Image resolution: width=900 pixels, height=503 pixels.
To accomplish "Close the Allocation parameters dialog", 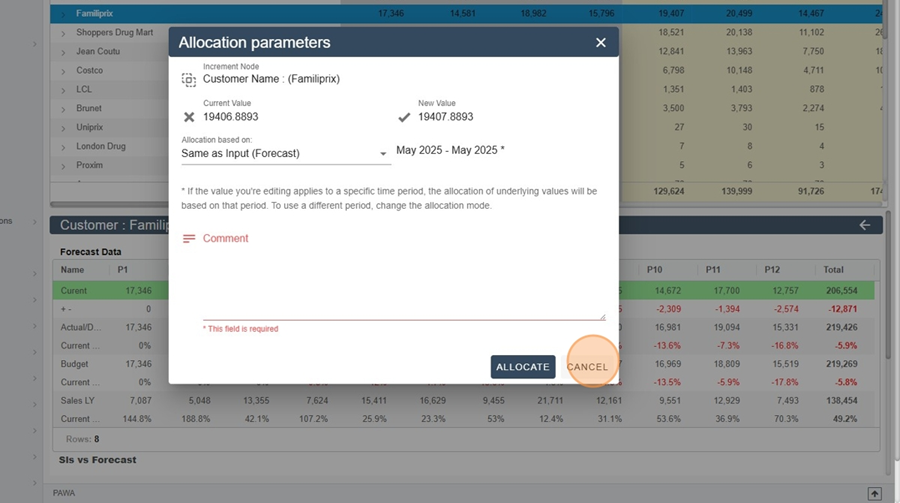I will pyautogui.click(x=600, y=42).
